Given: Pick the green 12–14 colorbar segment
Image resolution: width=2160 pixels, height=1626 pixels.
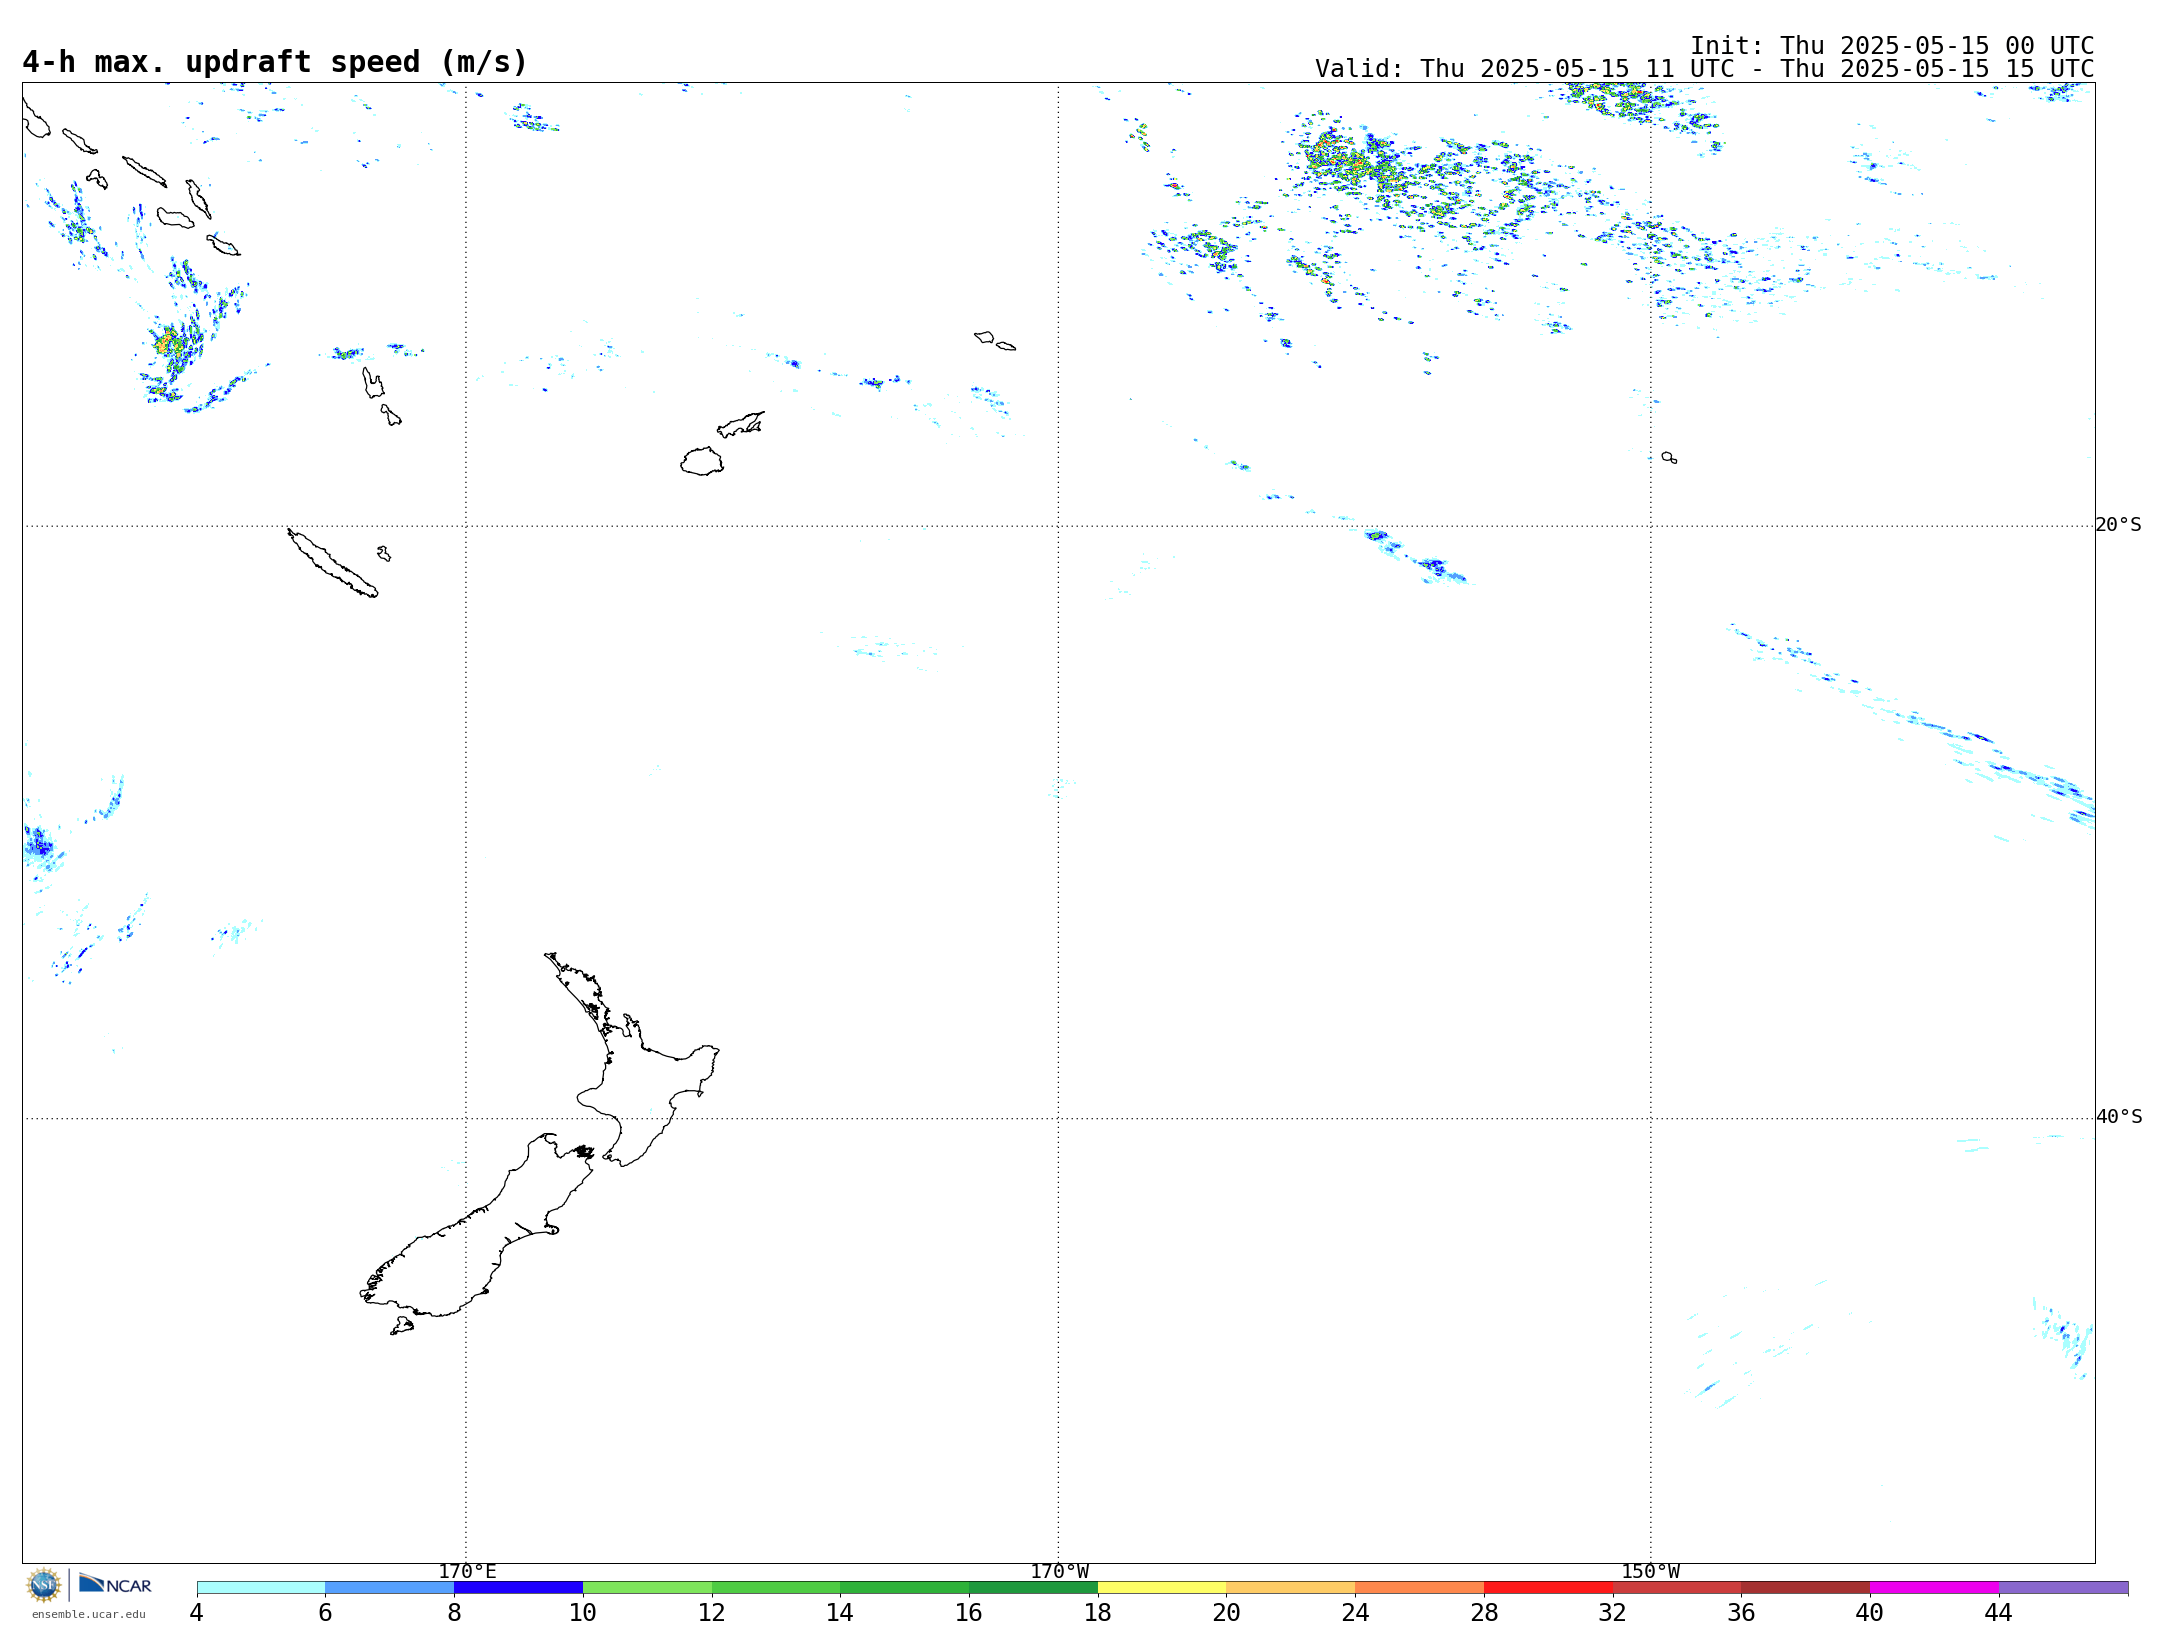Looking at the screenshot, I should (x=776, y=1587).
